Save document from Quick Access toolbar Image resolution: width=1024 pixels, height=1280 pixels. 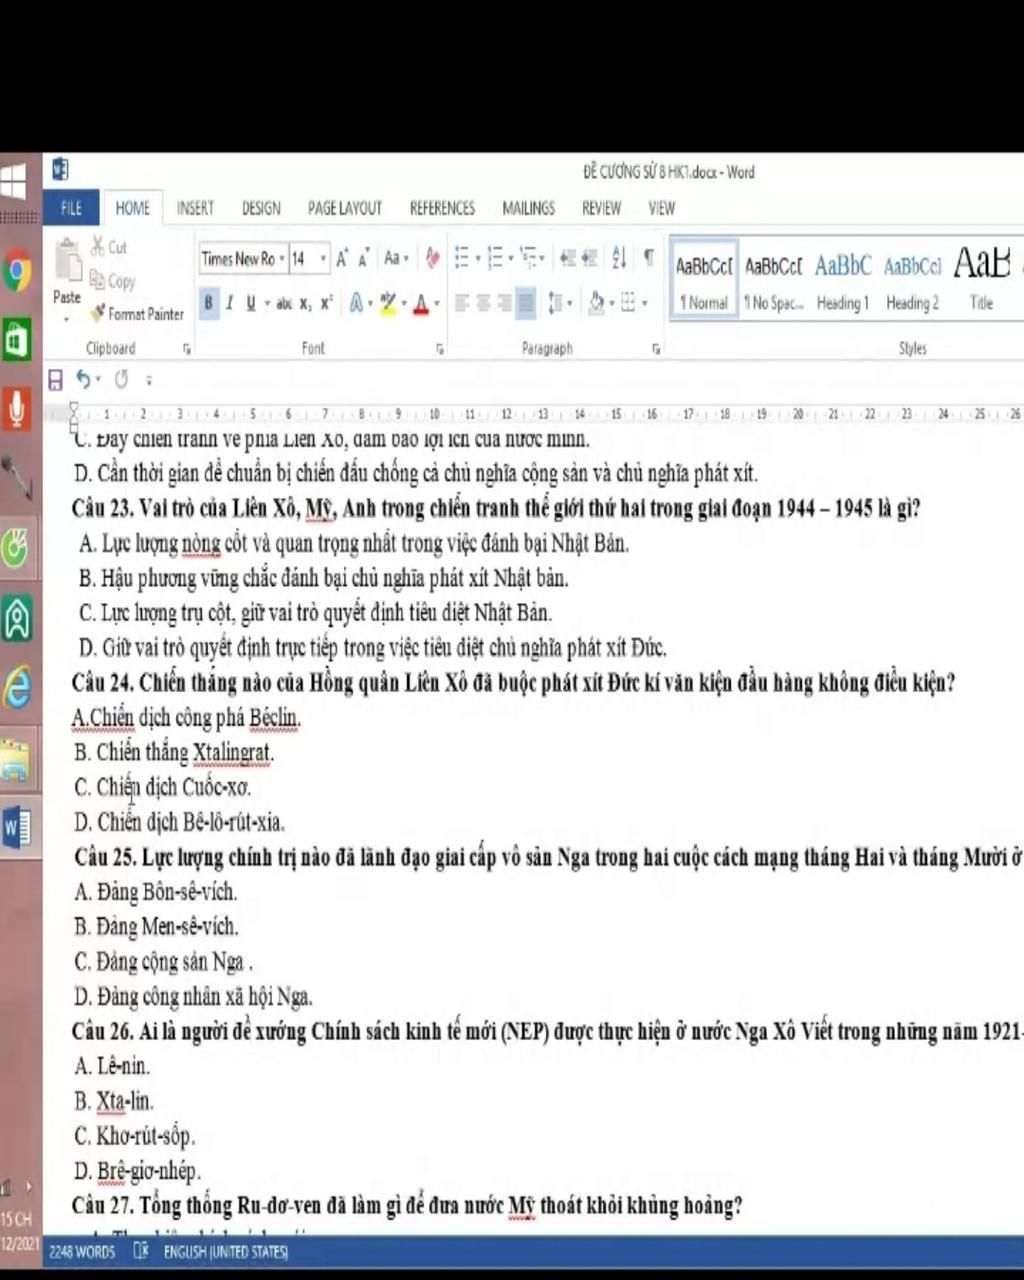point(56,380)
